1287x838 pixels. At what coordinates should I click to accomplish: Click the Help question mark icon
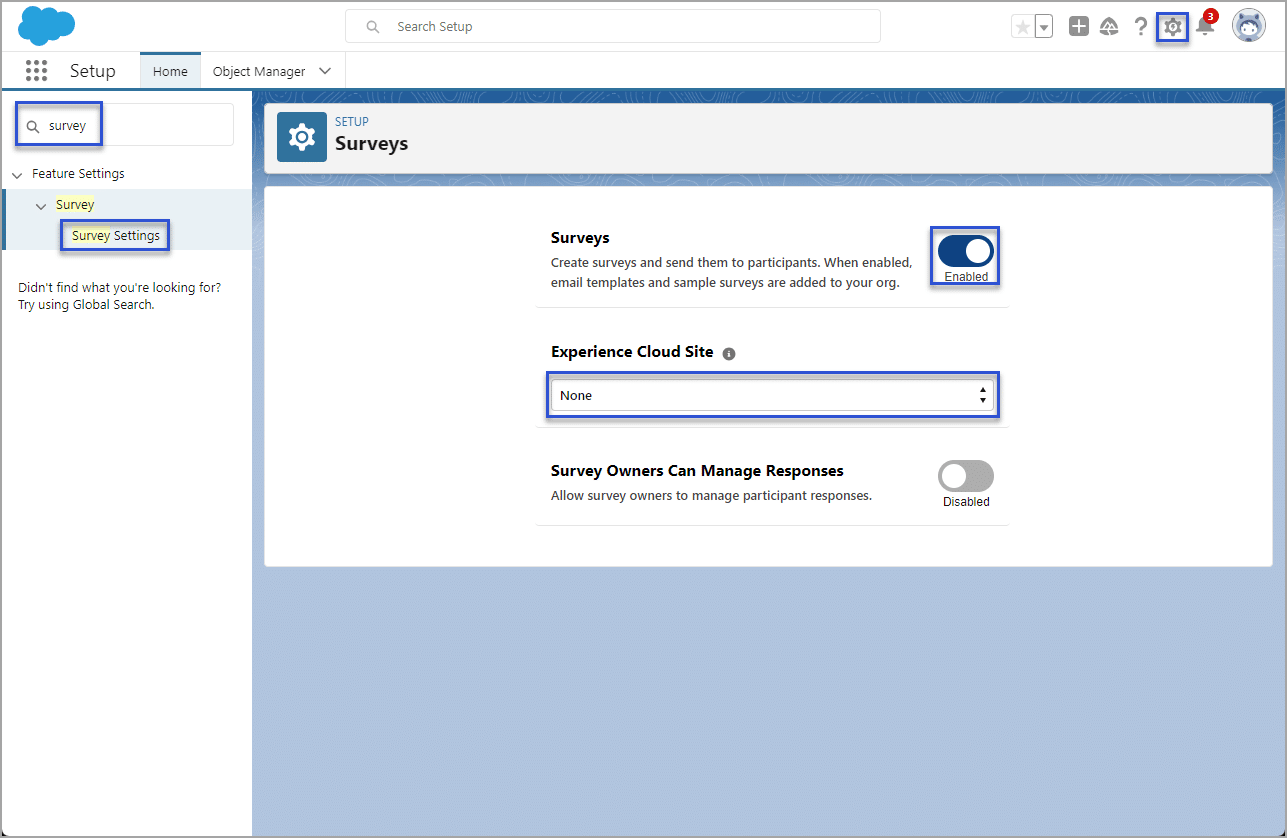1140,27
